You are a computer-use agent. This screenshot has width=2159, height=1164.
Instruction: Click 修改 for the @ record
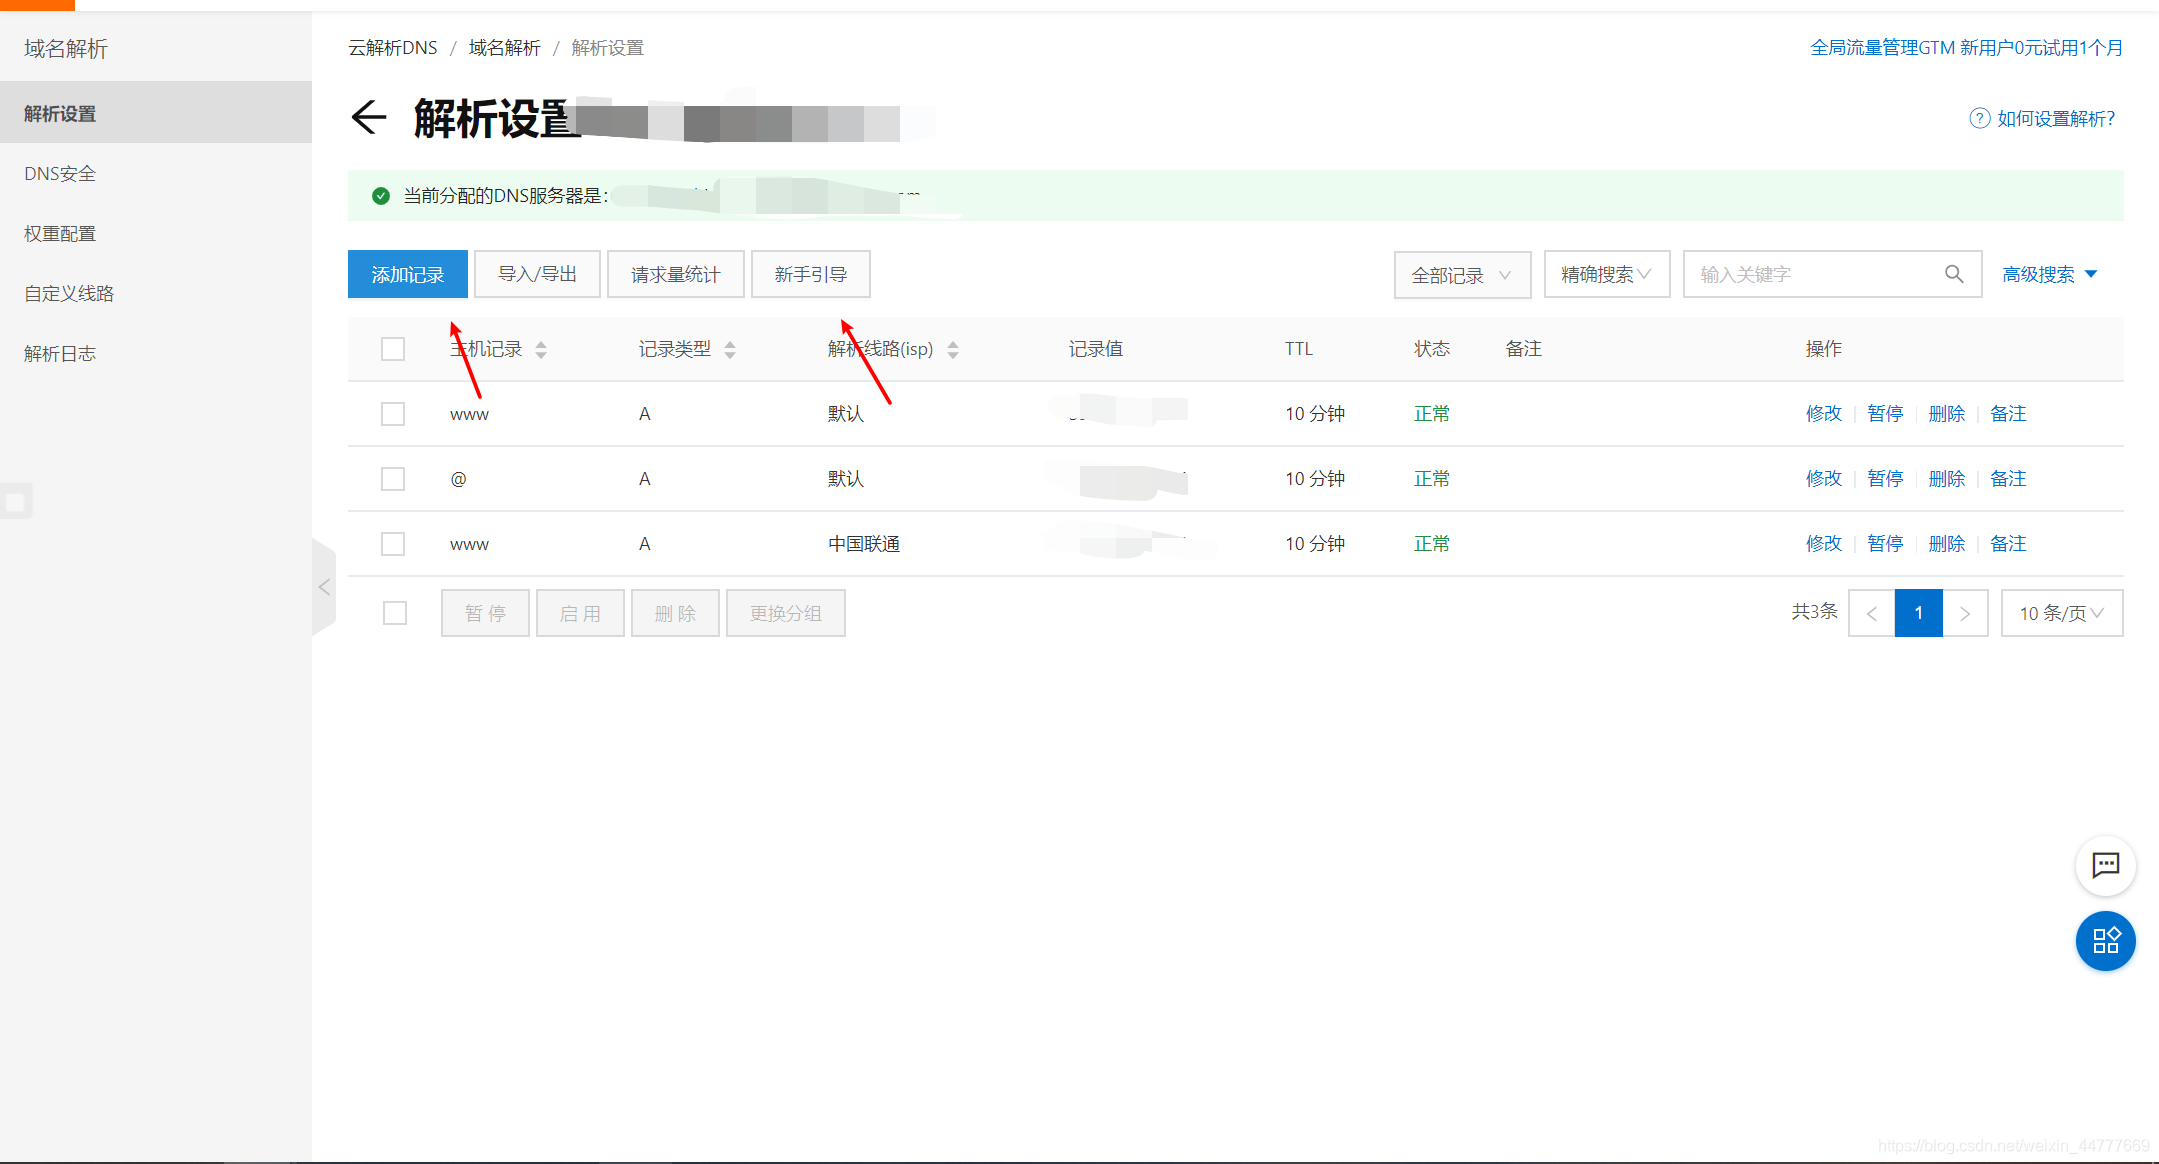tap(1824, 479)
